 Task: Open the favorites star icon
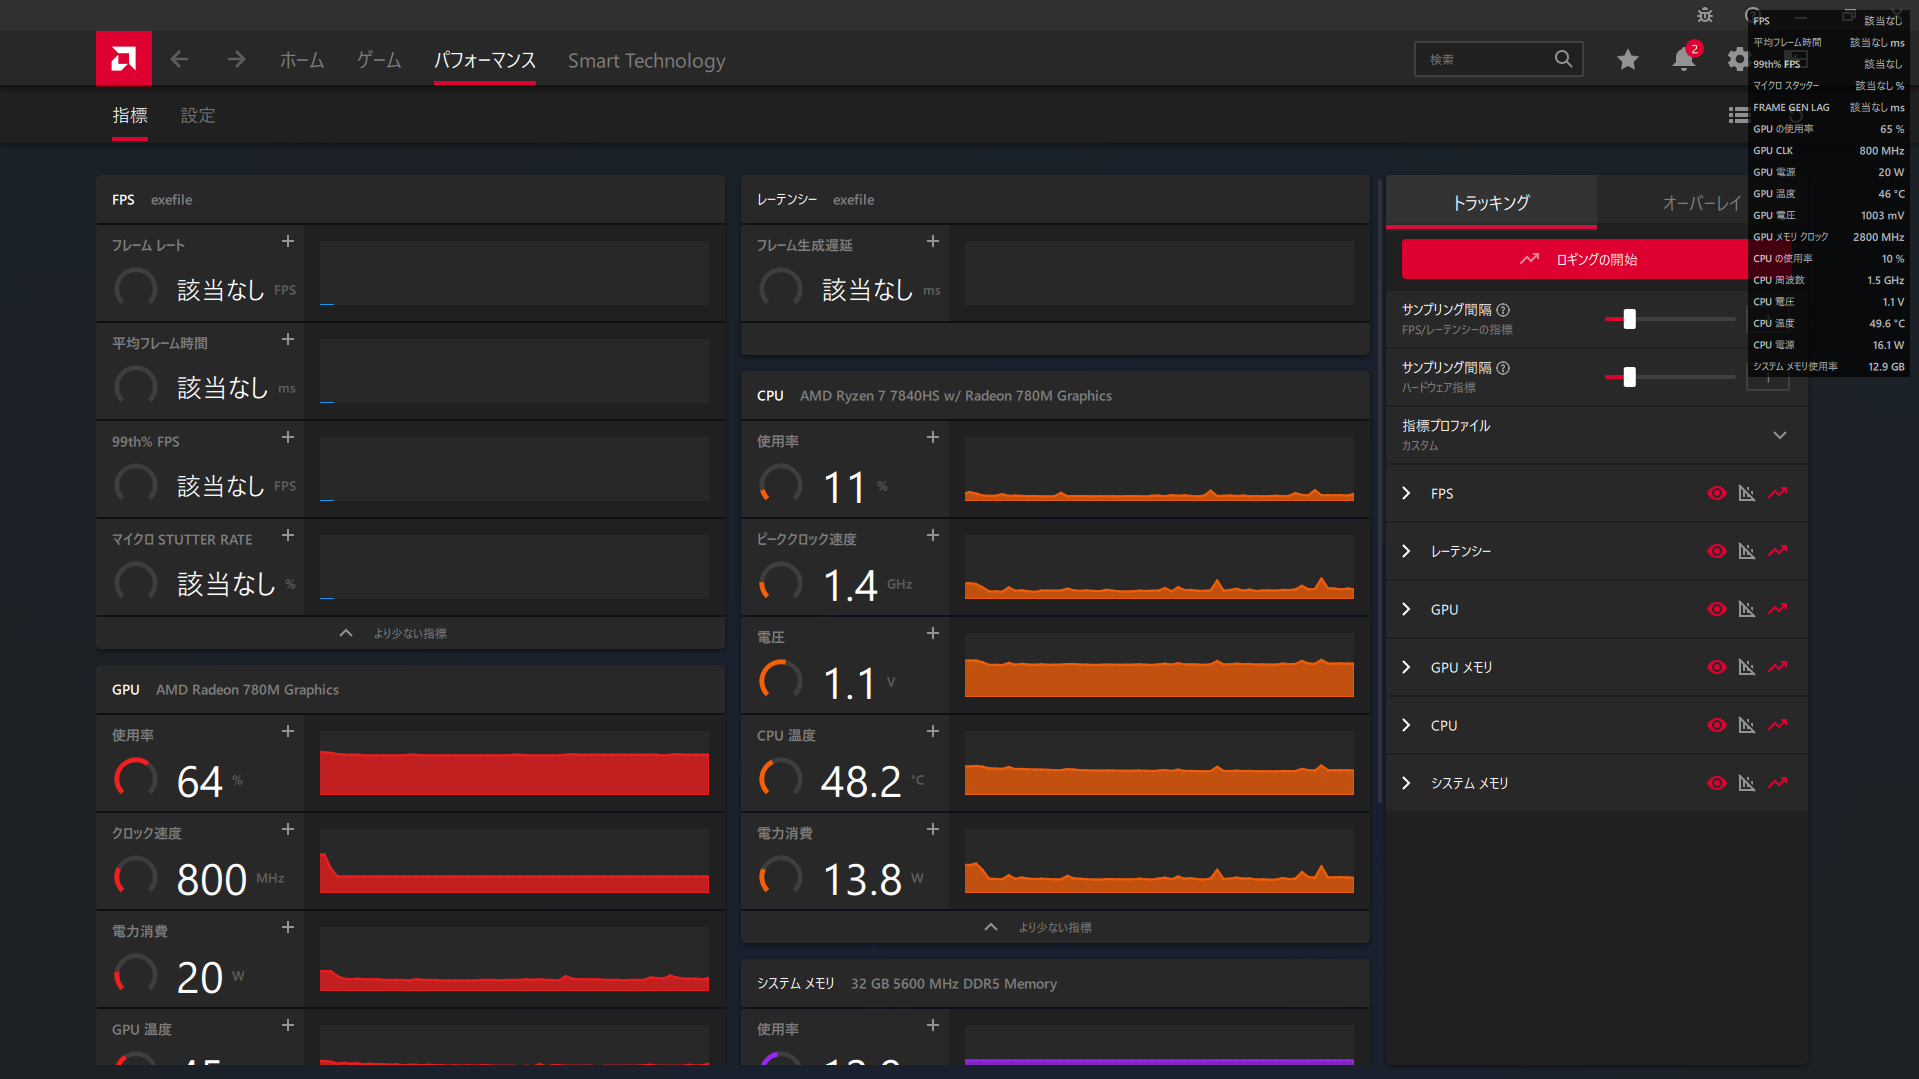click(x=1627, y=60)
